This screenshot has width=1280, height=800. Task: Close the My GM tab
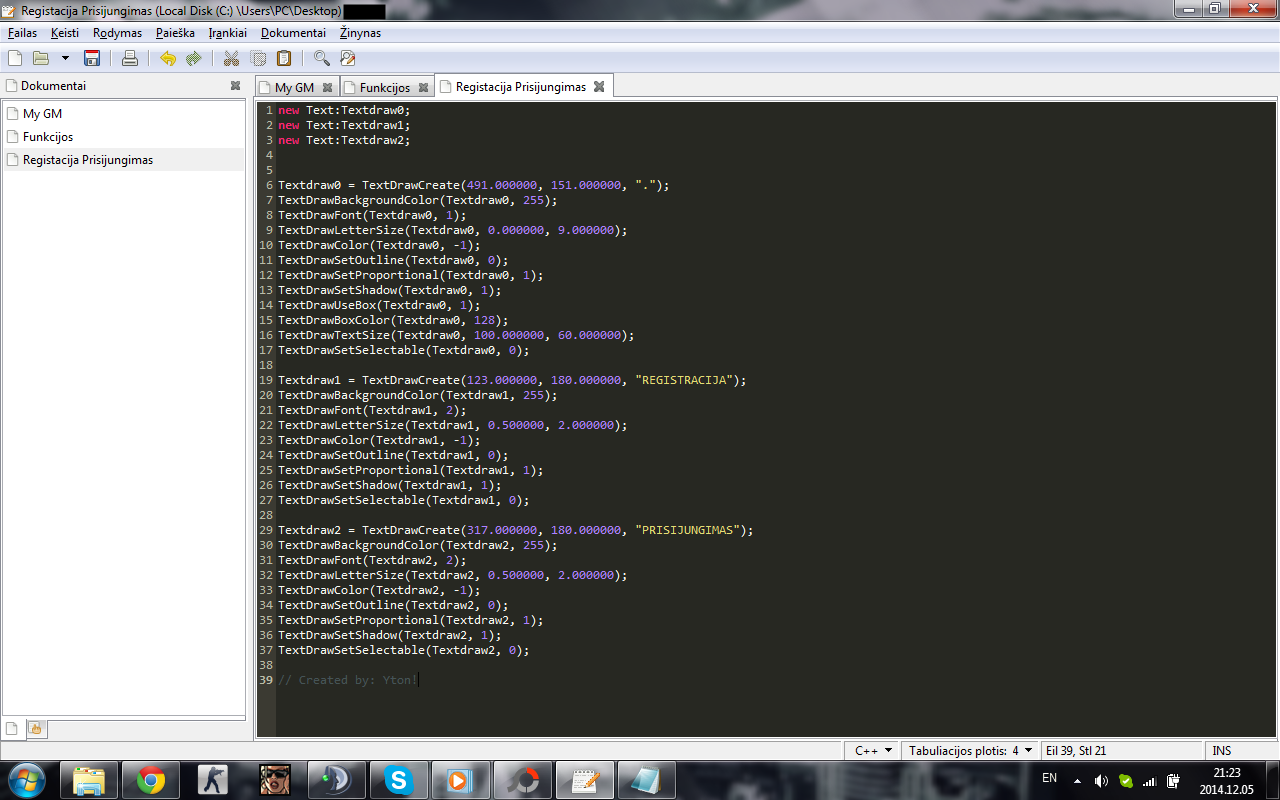coord(328,87)
